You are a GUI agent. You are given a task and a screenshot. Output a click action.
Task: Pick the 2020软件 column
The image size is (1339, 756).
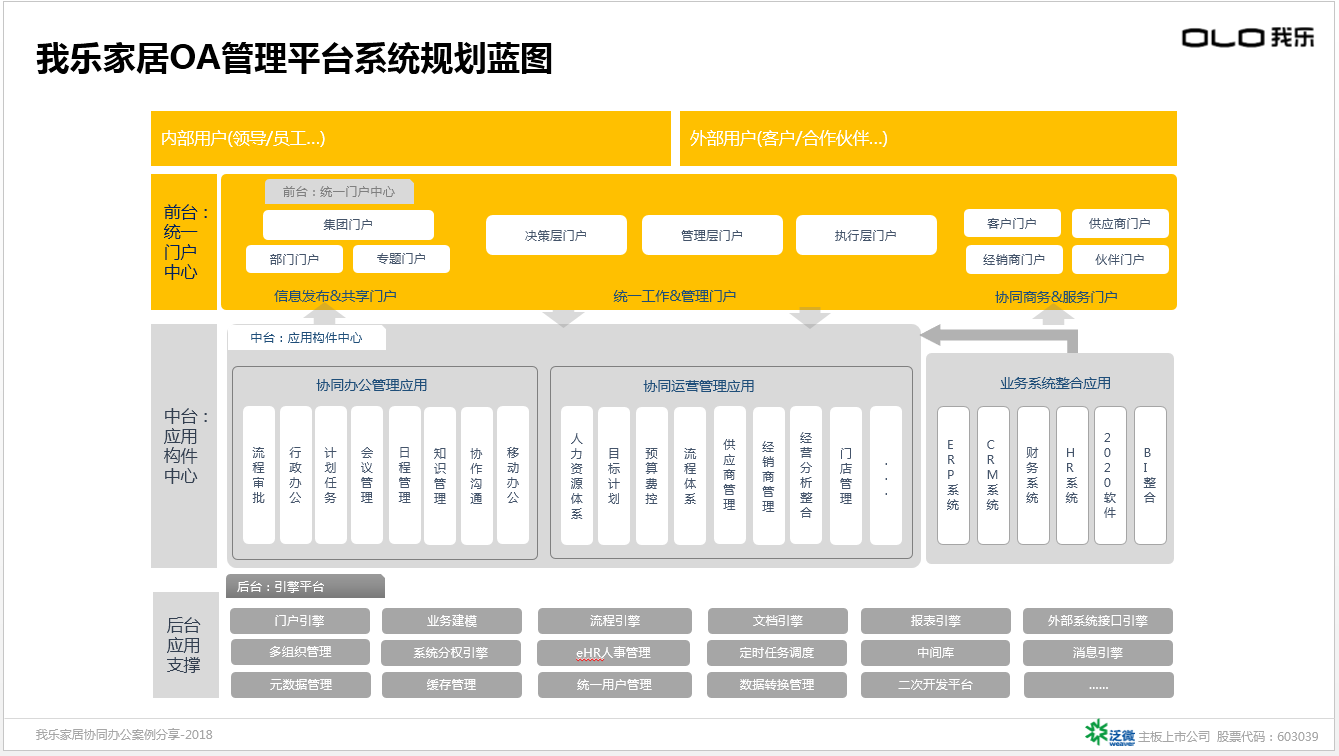[1110, 475]
